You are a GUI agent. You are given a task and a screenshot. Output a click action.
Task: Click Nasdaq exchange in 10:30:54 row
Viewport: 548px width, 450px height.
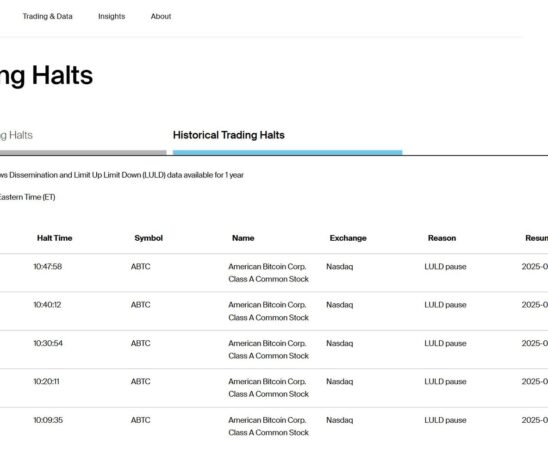click(340, 344)
